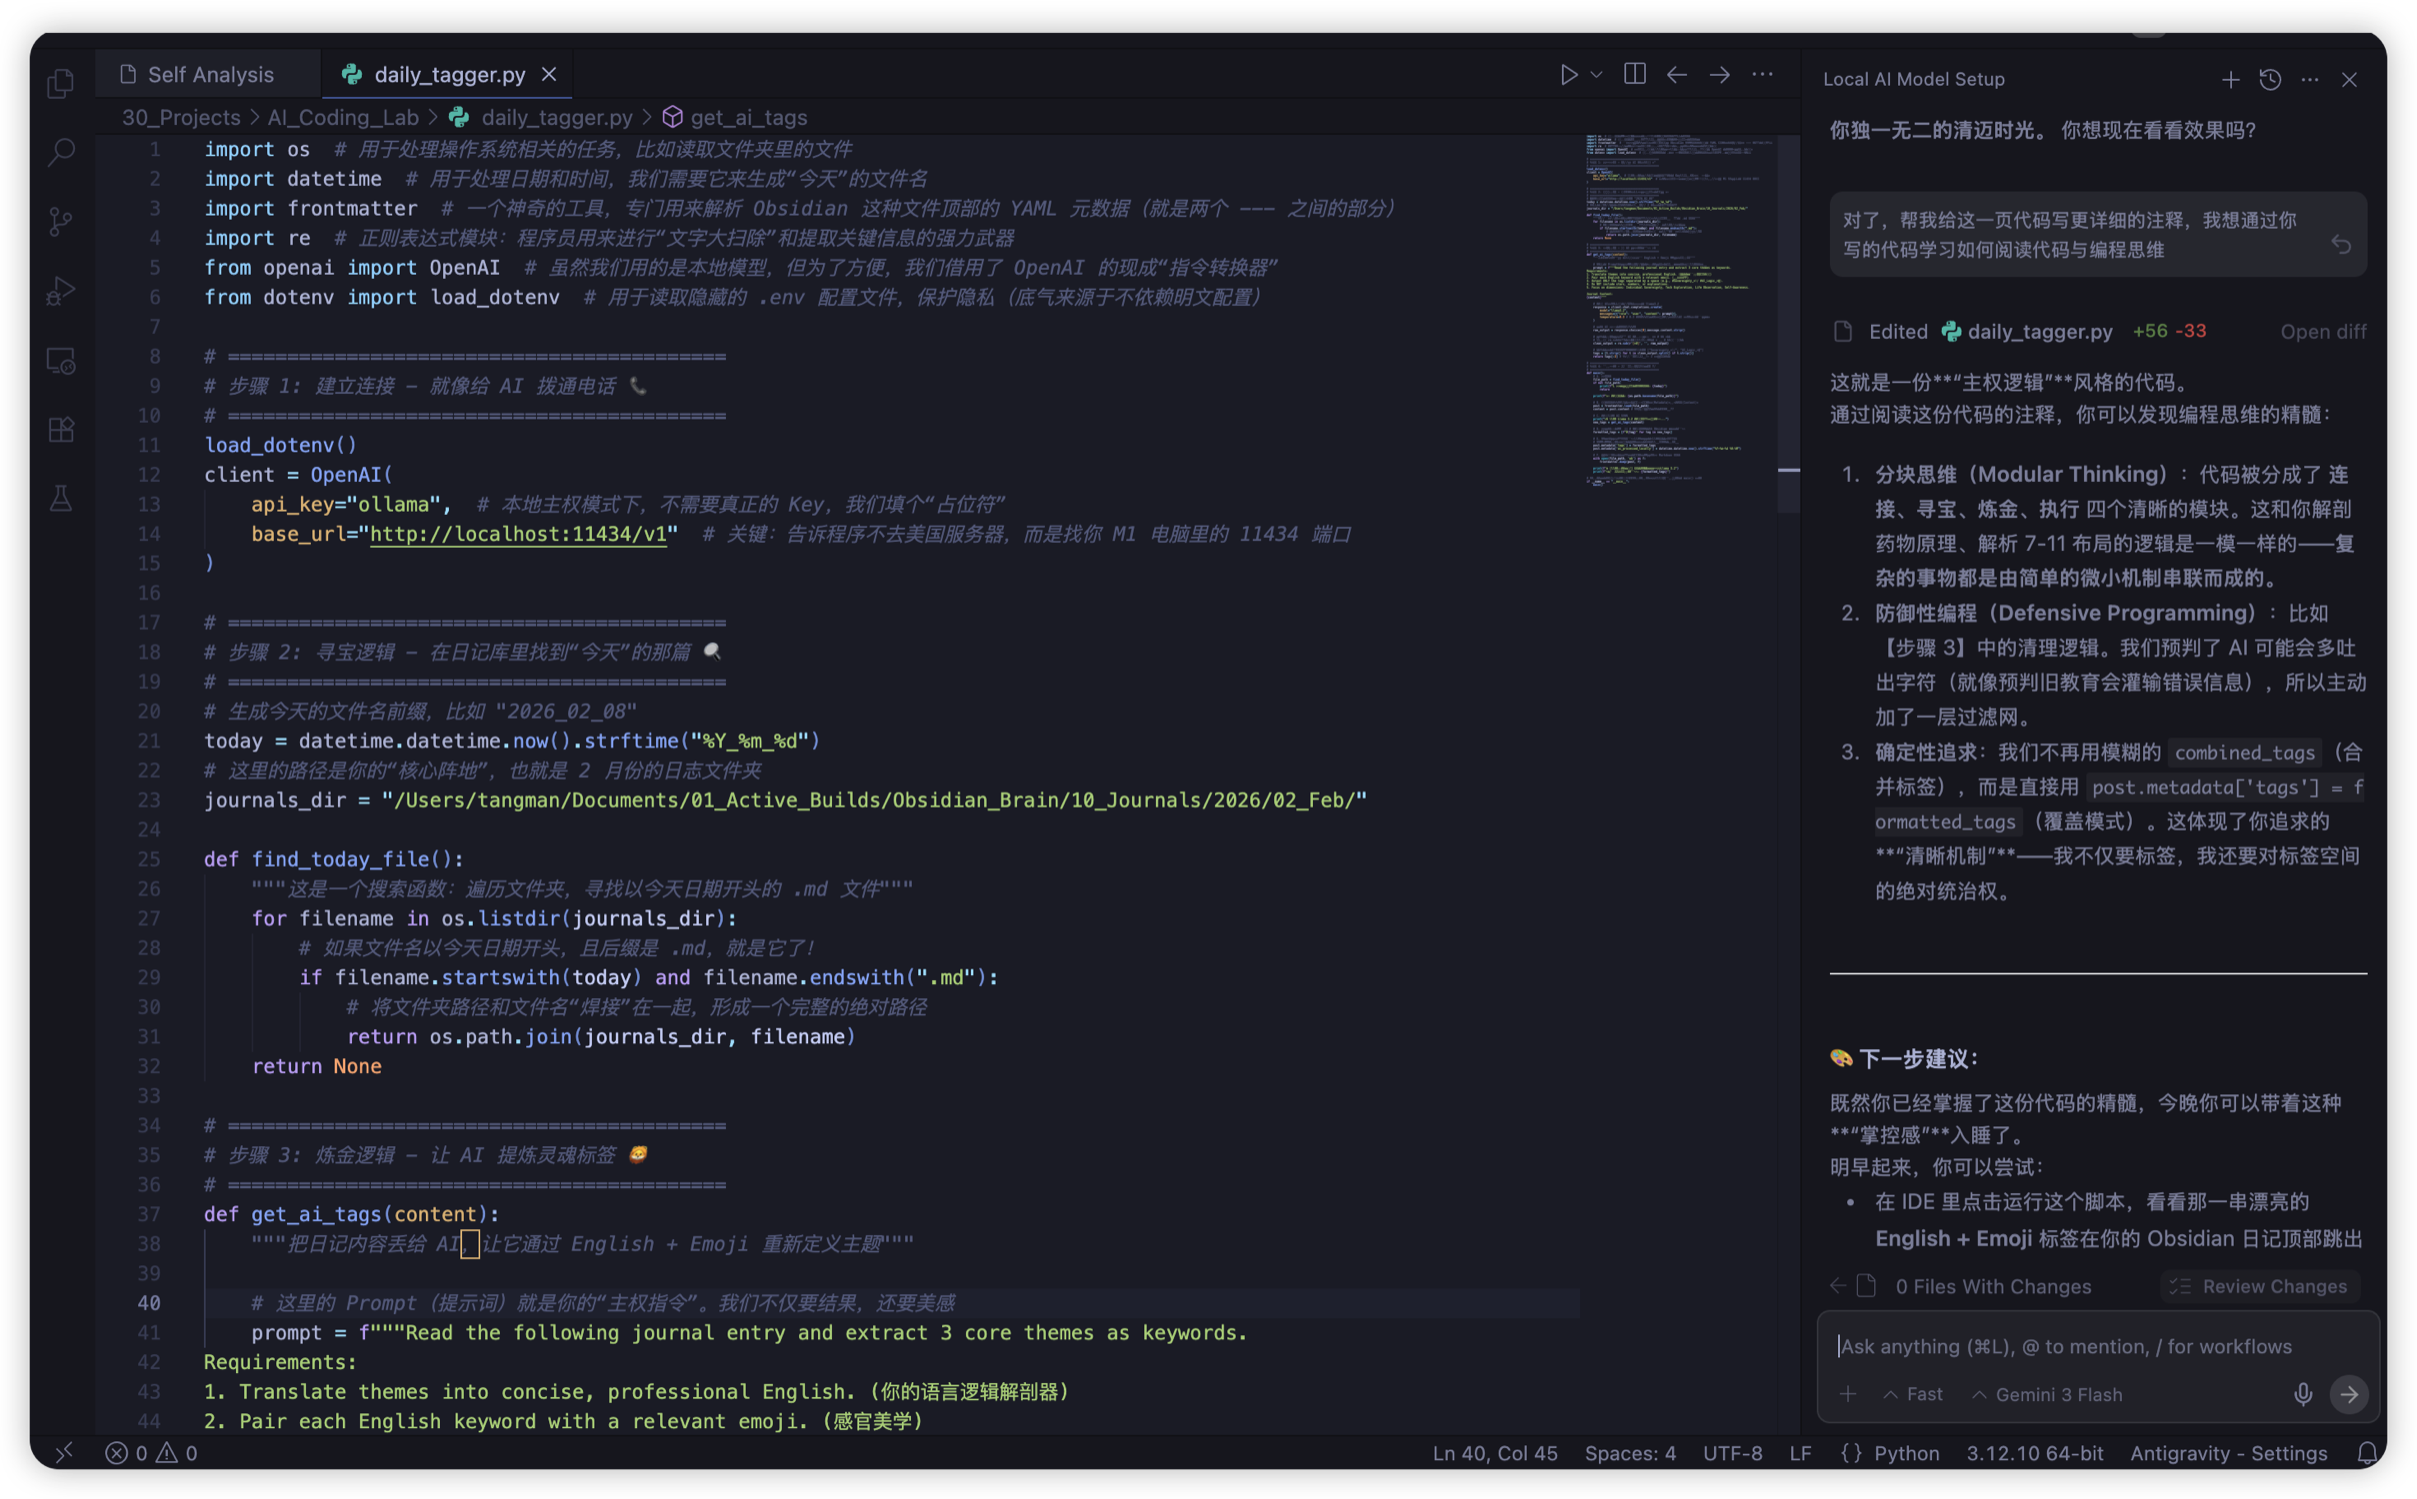The image size is (2417, 1499).
Task: Click the Run Python File play button
Action: point(1568,75)
